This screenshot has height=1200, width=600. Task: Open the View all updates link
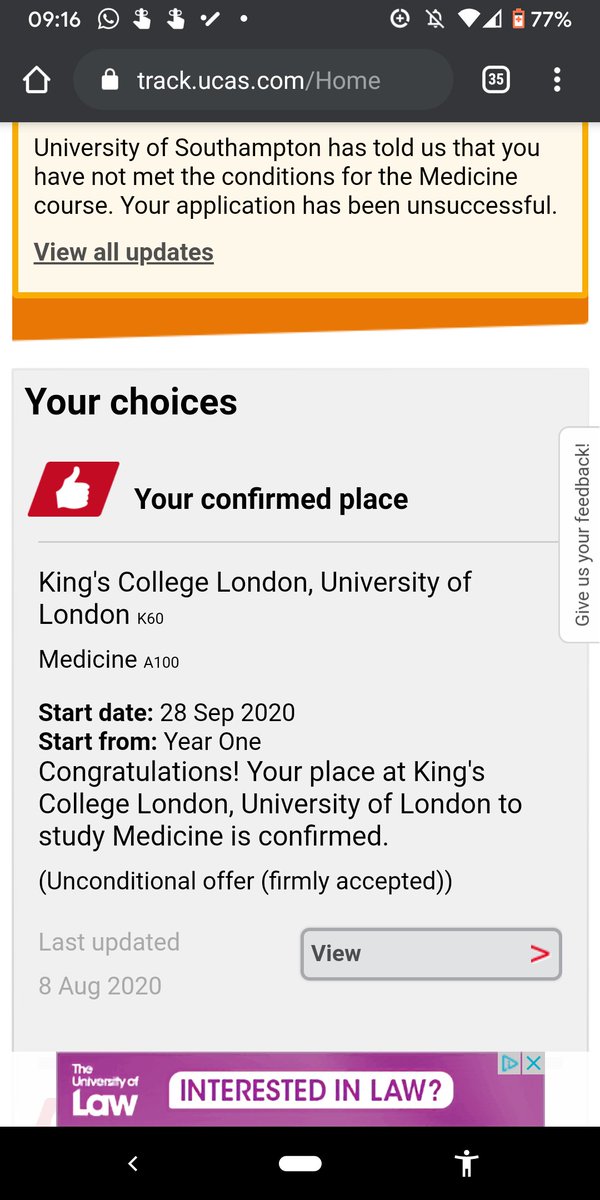tap(123, 252)
